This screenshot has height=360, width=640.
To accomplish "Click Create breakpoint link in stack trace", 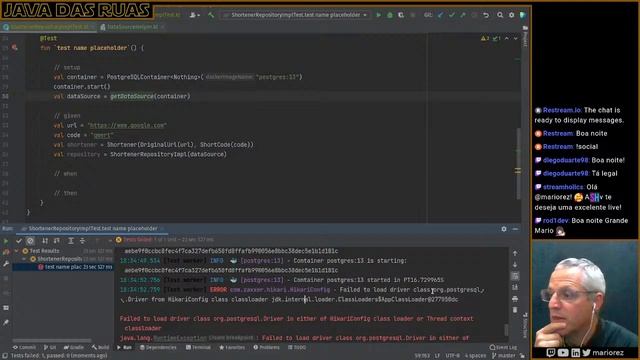I will click(232, 338).
